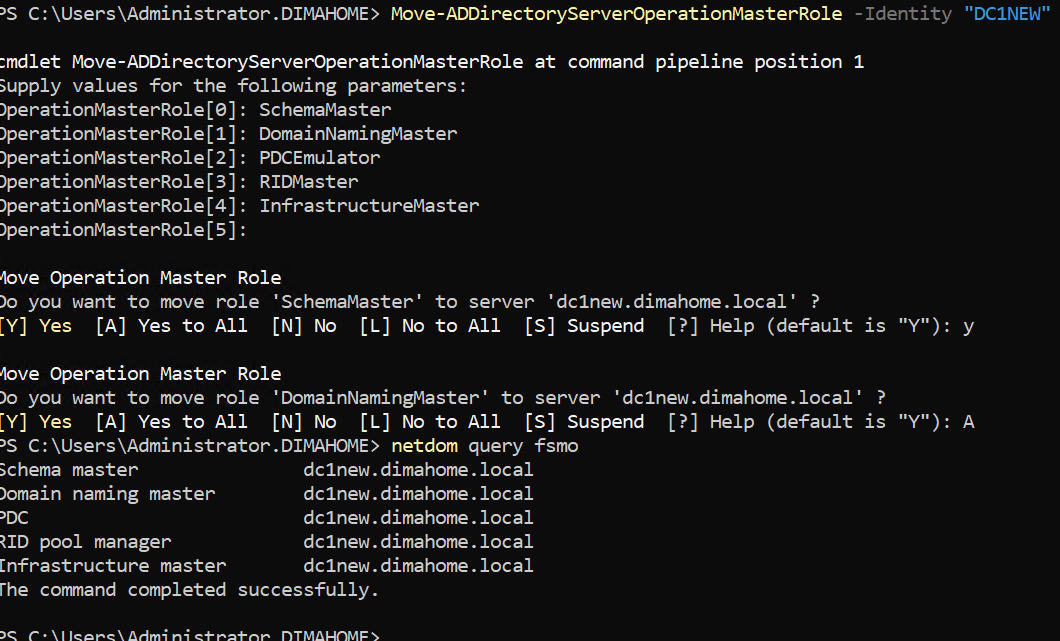Click the Domain naming master output row label

[x=107, y=494]
